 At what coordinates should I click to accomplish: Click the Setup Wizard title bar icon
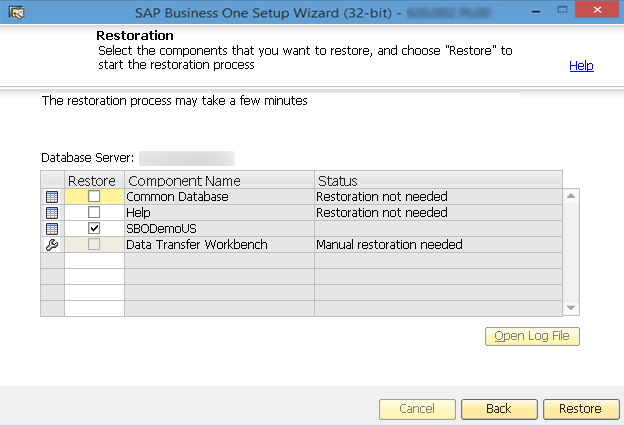point(16,13)
